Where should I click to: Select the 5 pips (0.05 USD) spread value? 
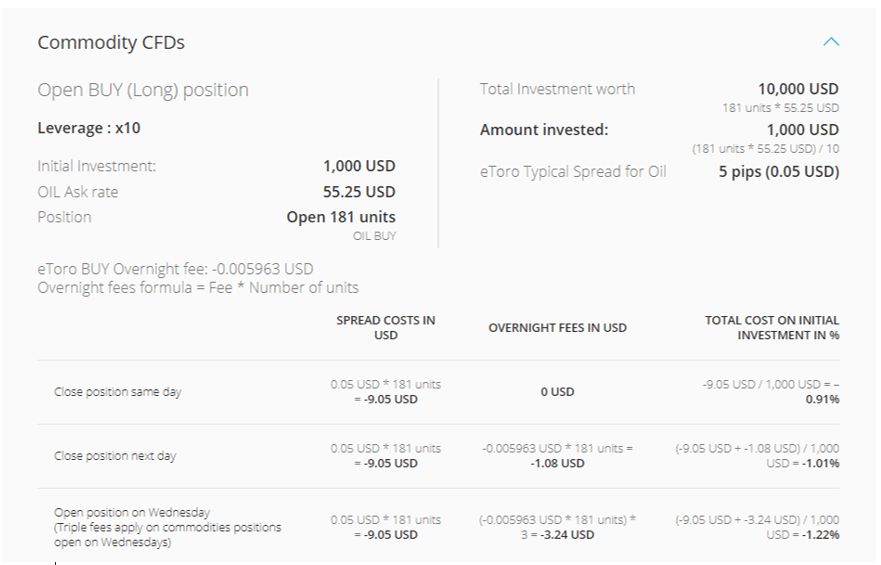pyautogui.click(x=779, y=172)
